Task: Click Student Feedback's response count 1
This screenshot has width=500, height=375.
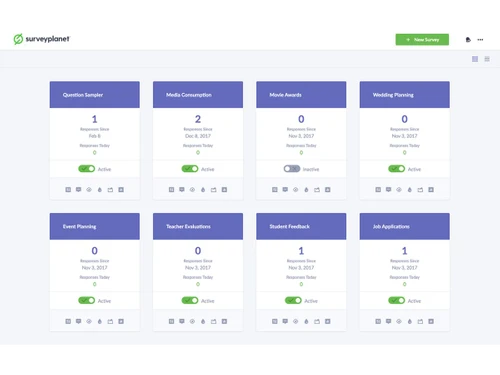Action: click(x=301, y=251)
